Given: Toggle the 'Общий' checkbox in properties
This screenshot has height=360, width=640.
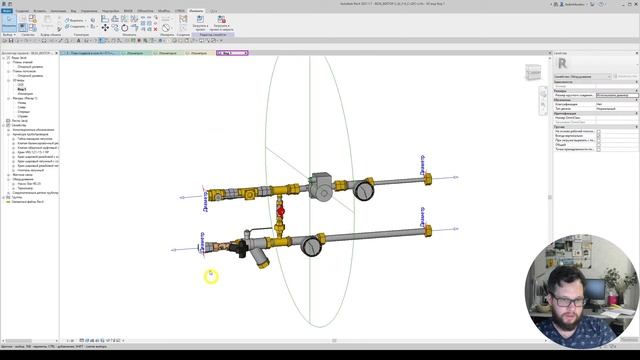Looking at the screenshot, I should pyautogui.click(x=598, y=145).
